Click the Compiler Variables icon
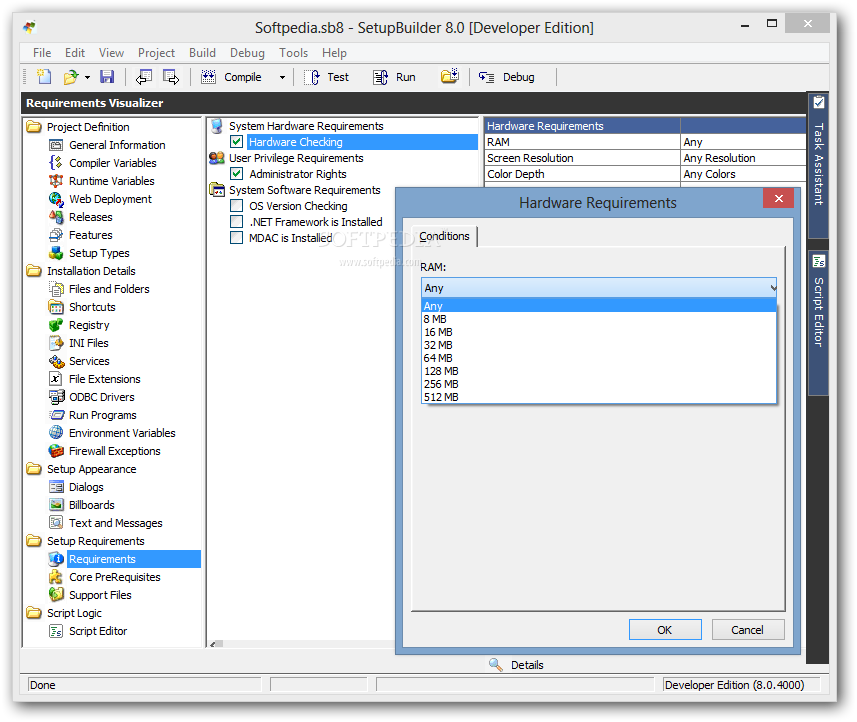This screenshot has width=857, height=722. (x=56, y=163)
